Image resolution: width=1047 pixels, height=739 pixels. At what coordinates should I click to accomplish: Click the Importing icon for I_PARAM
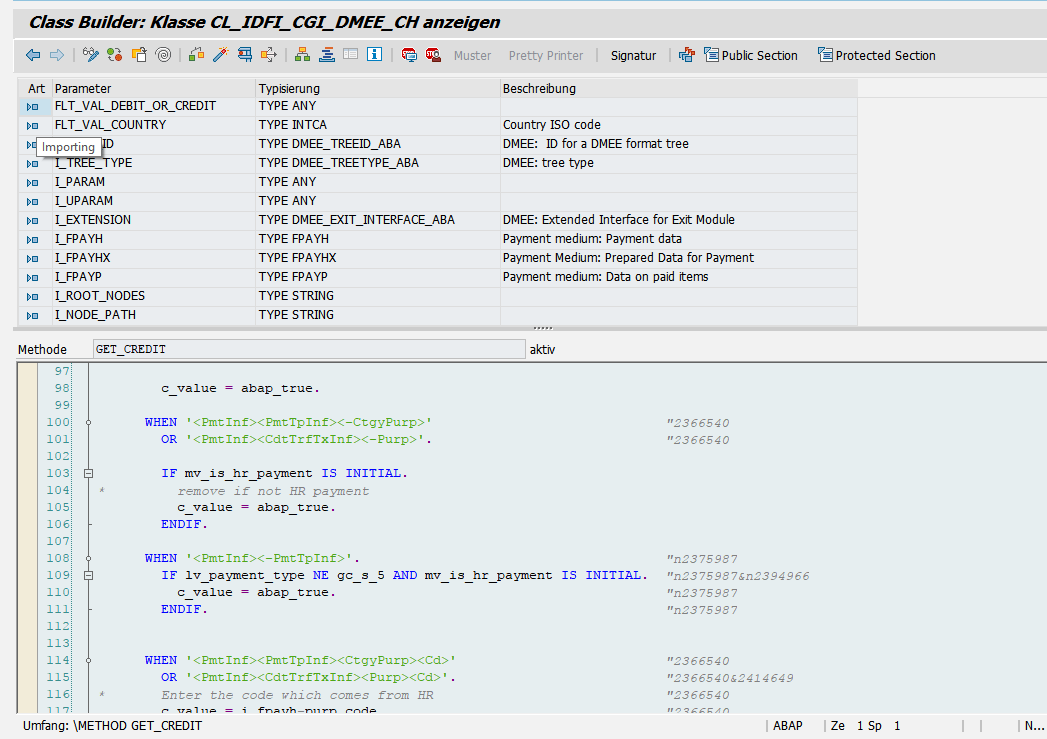[32, 182]
